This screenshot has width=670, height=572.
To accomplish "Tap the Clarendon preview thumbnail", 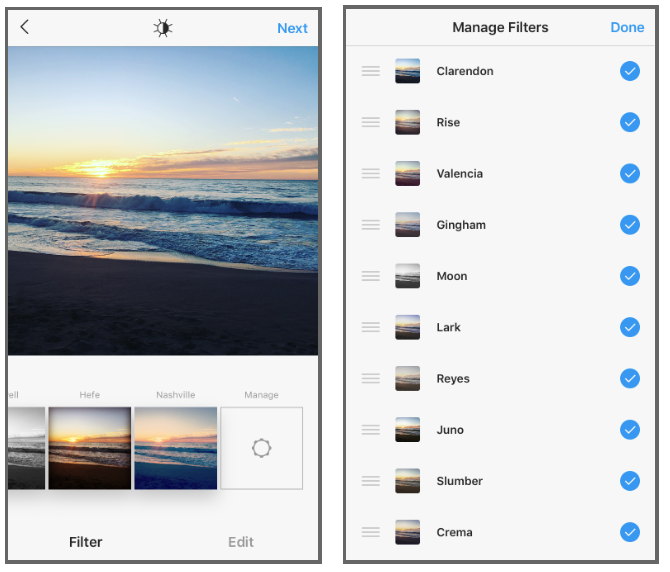I will [407, 71].
